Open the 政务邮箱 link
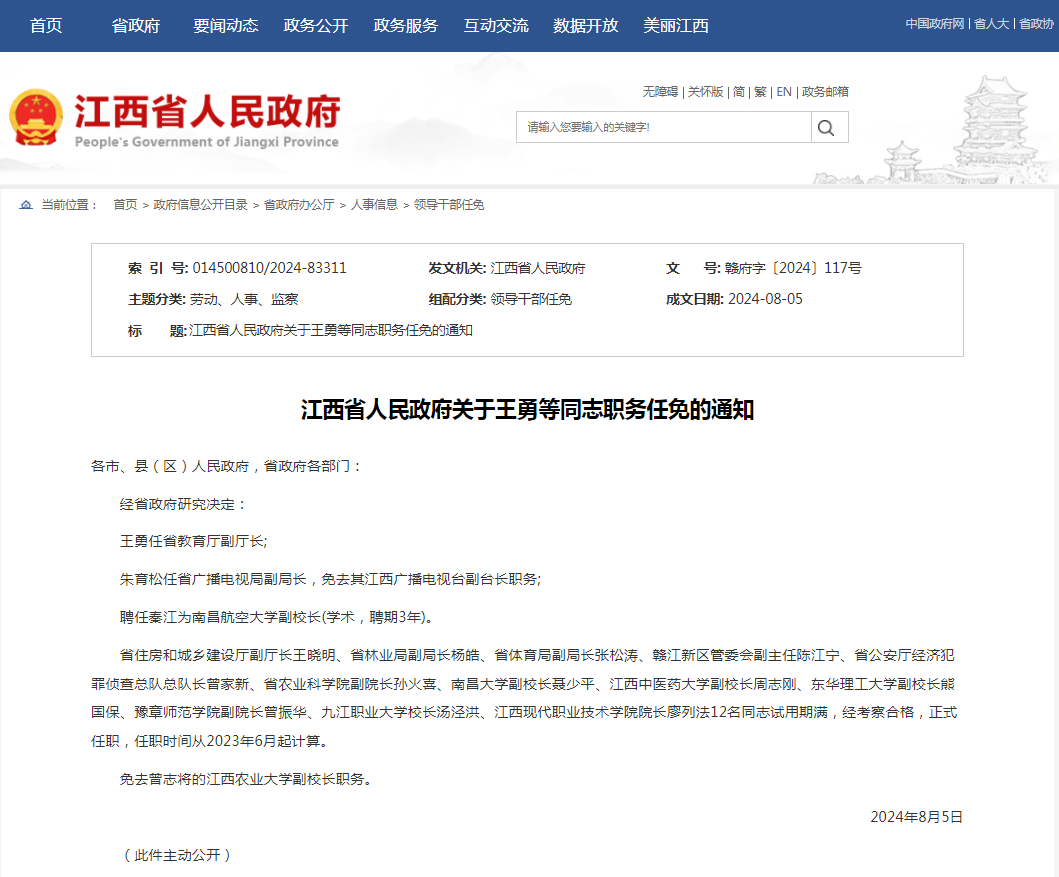Screen dimensions: 1059x877 tap(825, 92)
